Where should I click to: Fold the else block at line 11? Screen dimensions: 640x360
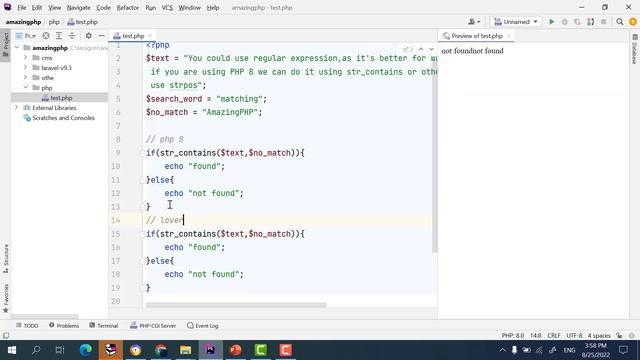click(x=142, y=180)
